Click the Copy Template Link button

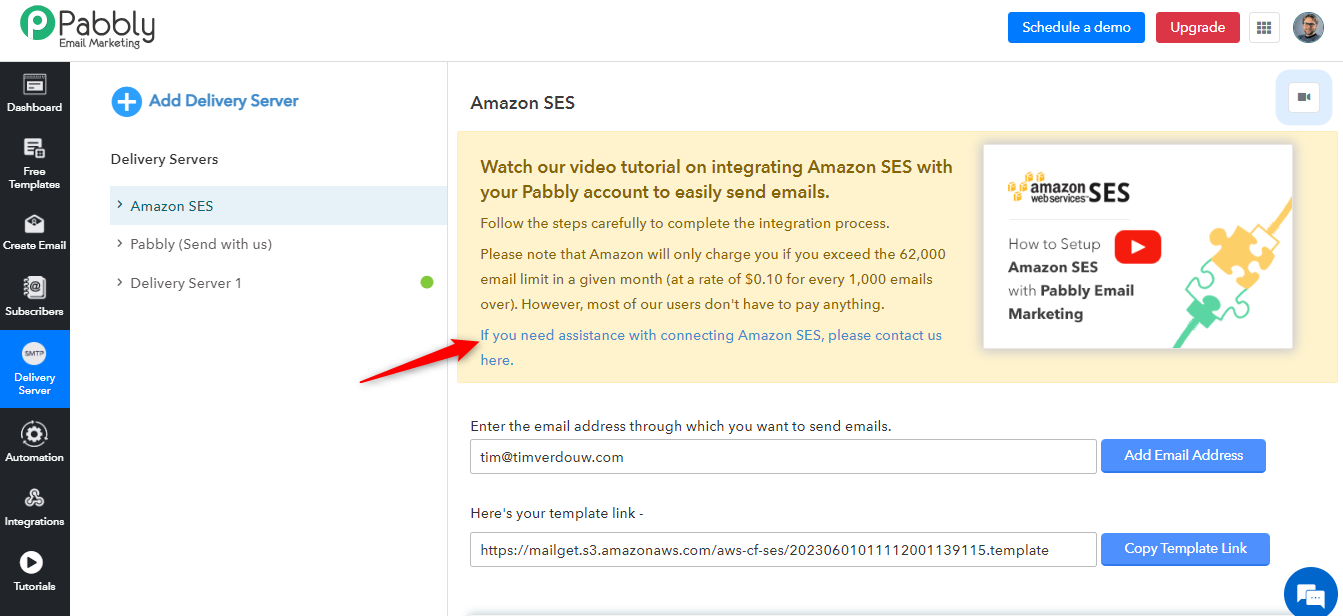point(1185,549)
